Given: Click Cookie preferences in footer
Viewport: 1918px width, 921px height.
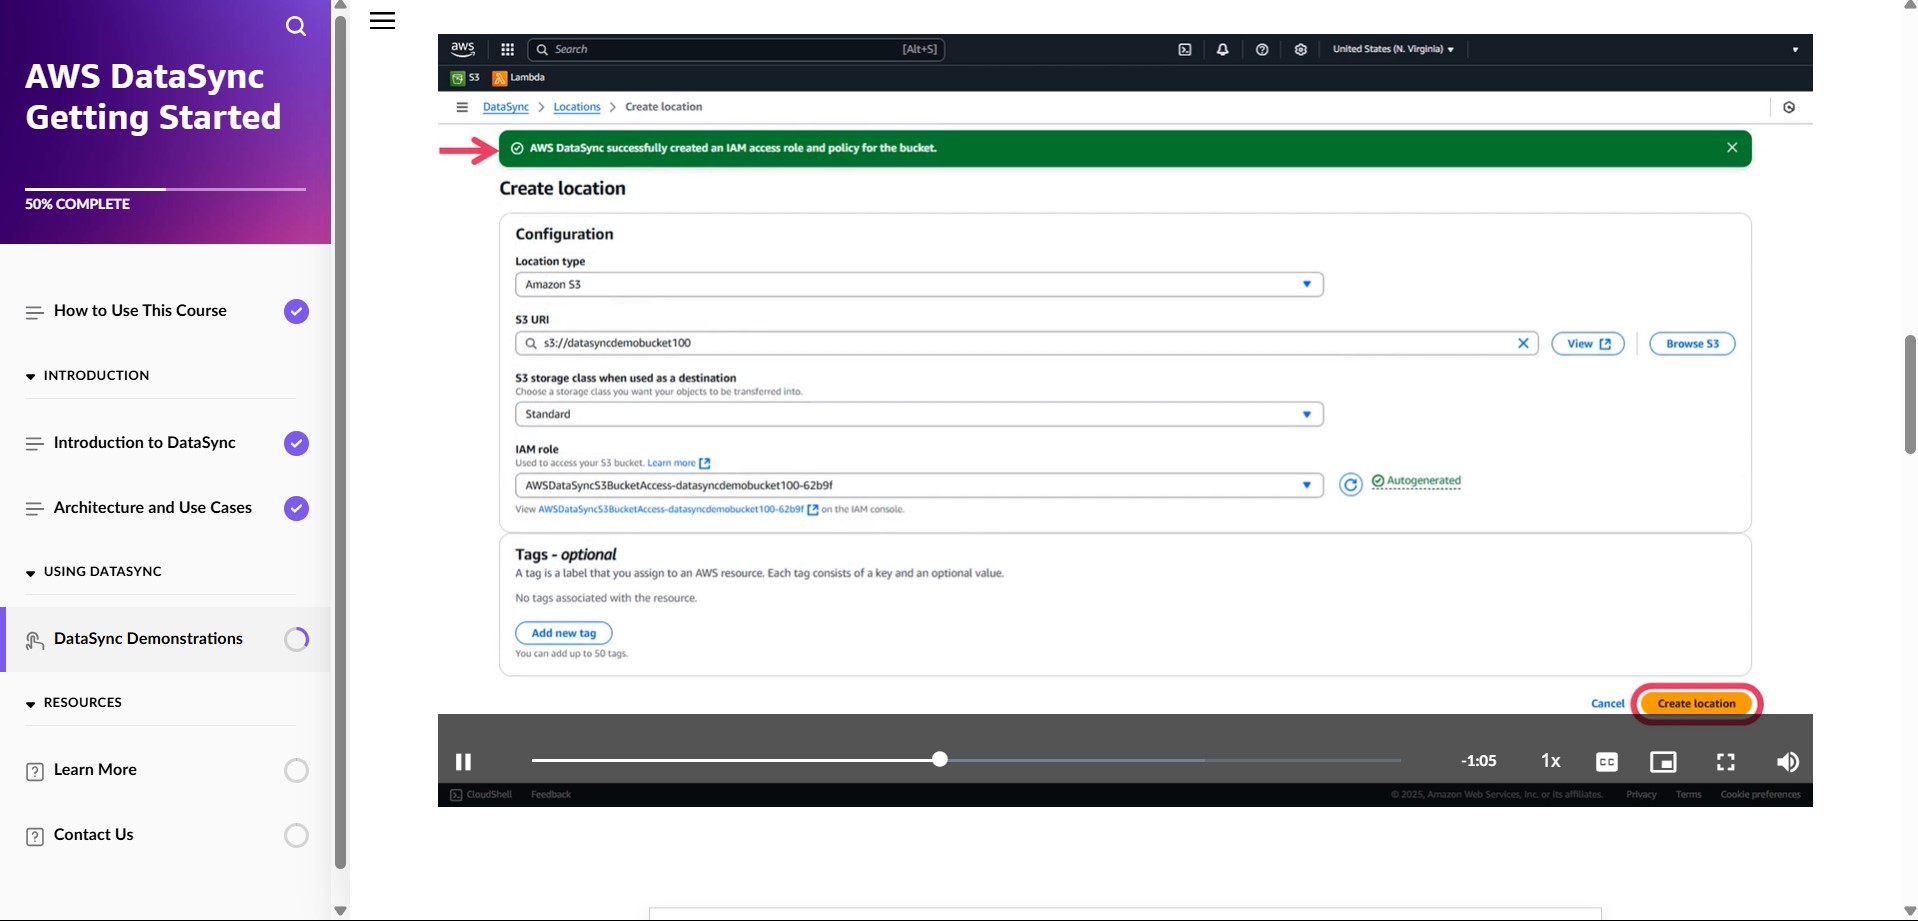Looking at the screenshot, I should click(x=1760, y=795).
